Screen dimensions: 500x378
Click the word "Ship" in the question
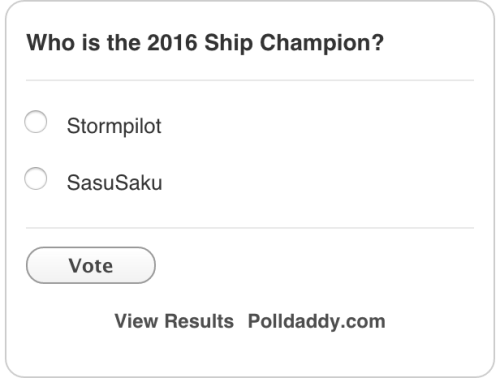click(x=228, y=44)
